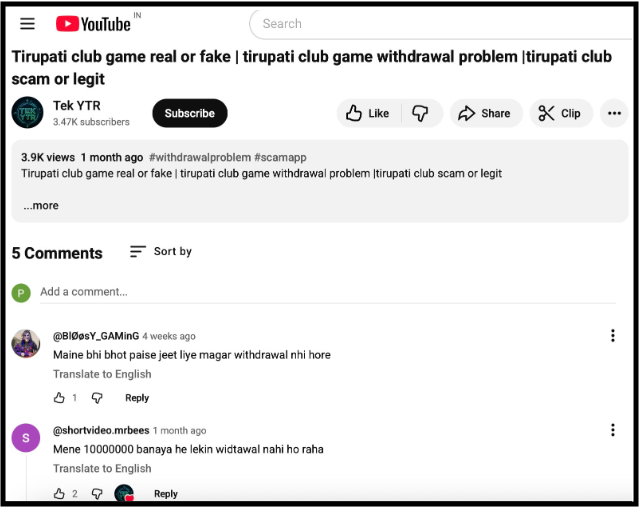The width and height of the screenshot is (640, 507).
Task: Reply to the shortvideo.mrbees comment
Action: click(x=166, y=494)
